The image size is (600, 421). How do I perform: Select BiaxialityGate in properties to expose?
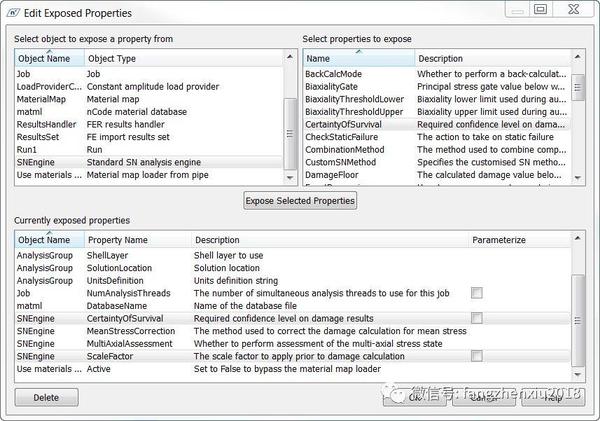tap(333, 86)
